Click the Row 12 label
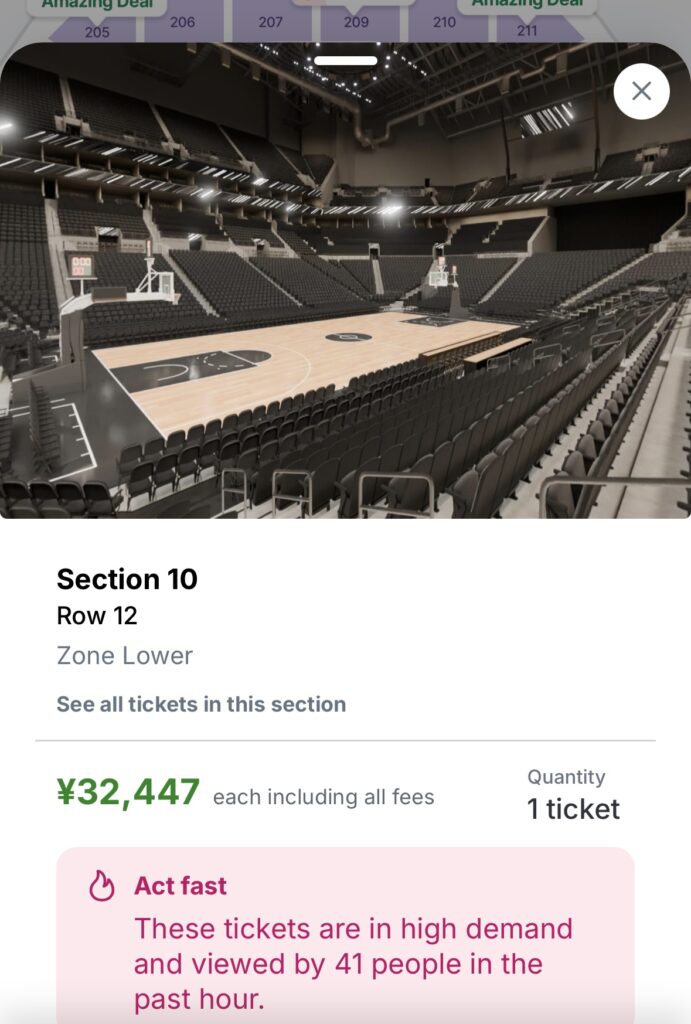The height and width of the screenshot is (1024, 691). [x=97, y=616]
